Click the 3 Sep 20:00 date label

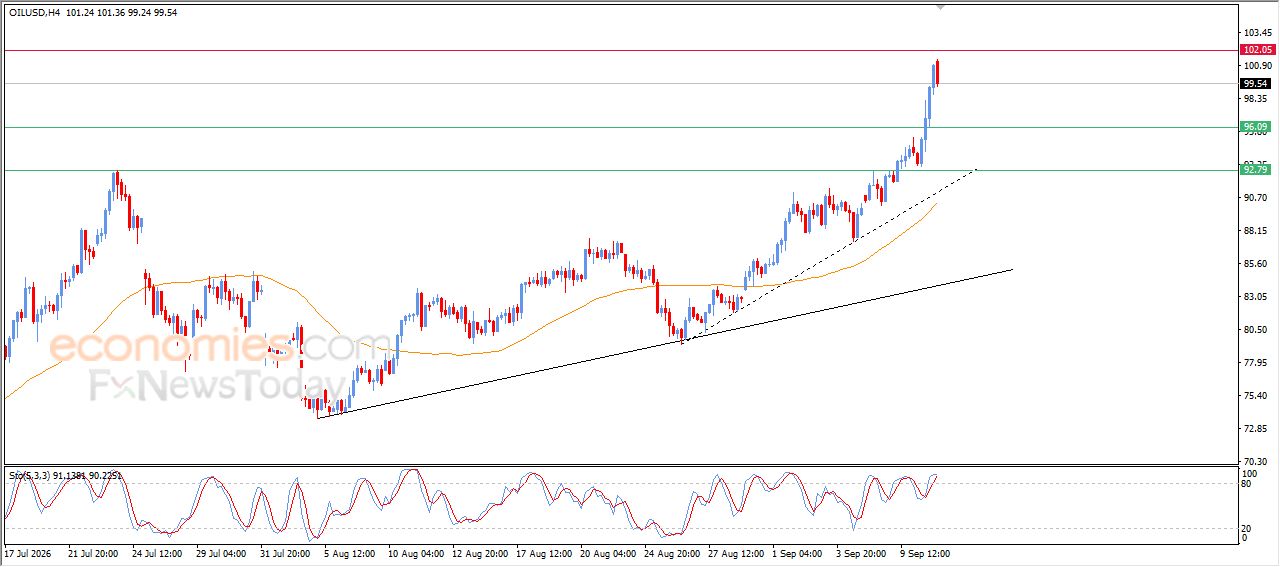click(x=862, y=552)
